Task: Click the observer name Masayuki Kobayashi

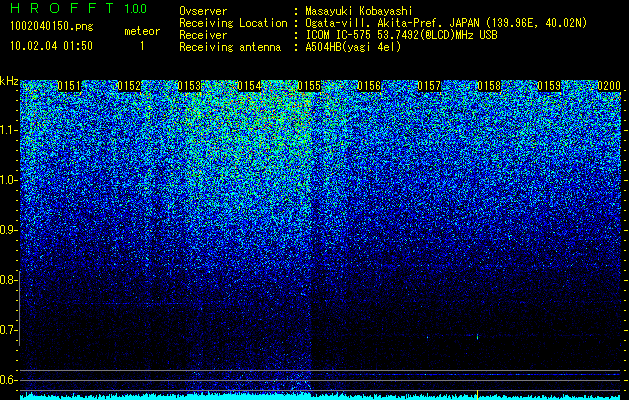Action: (x=359, y=11)
